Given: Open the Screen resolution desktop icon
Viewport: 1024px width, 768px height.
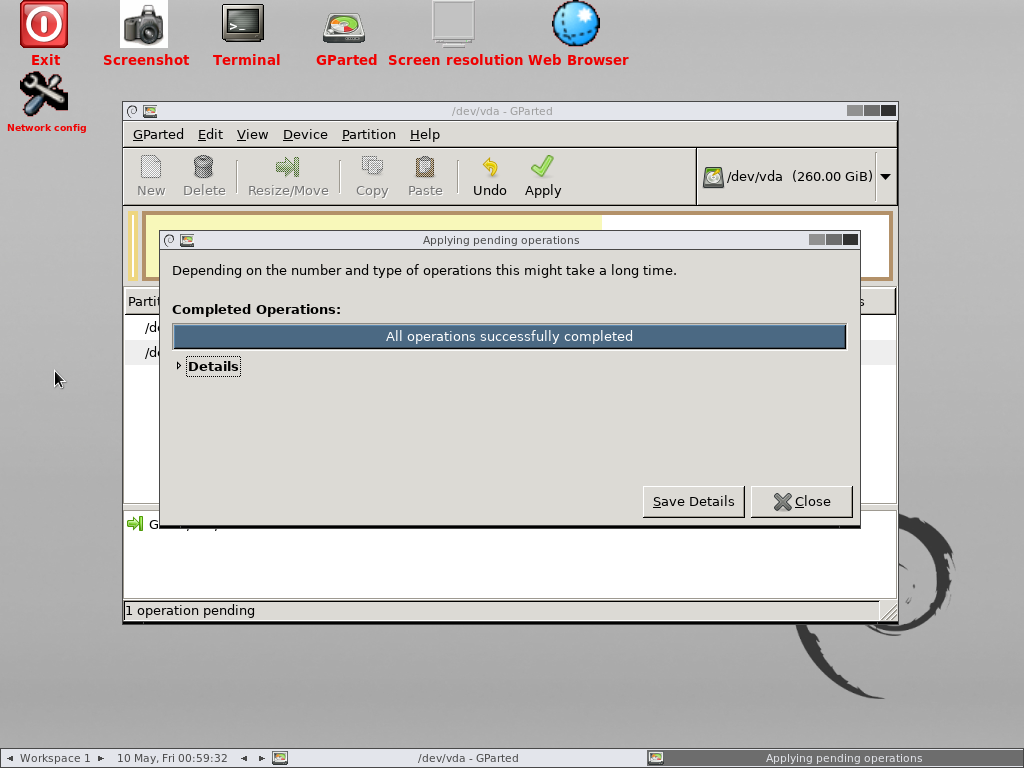Looking at the screenshot, I should tap(454, 24).
